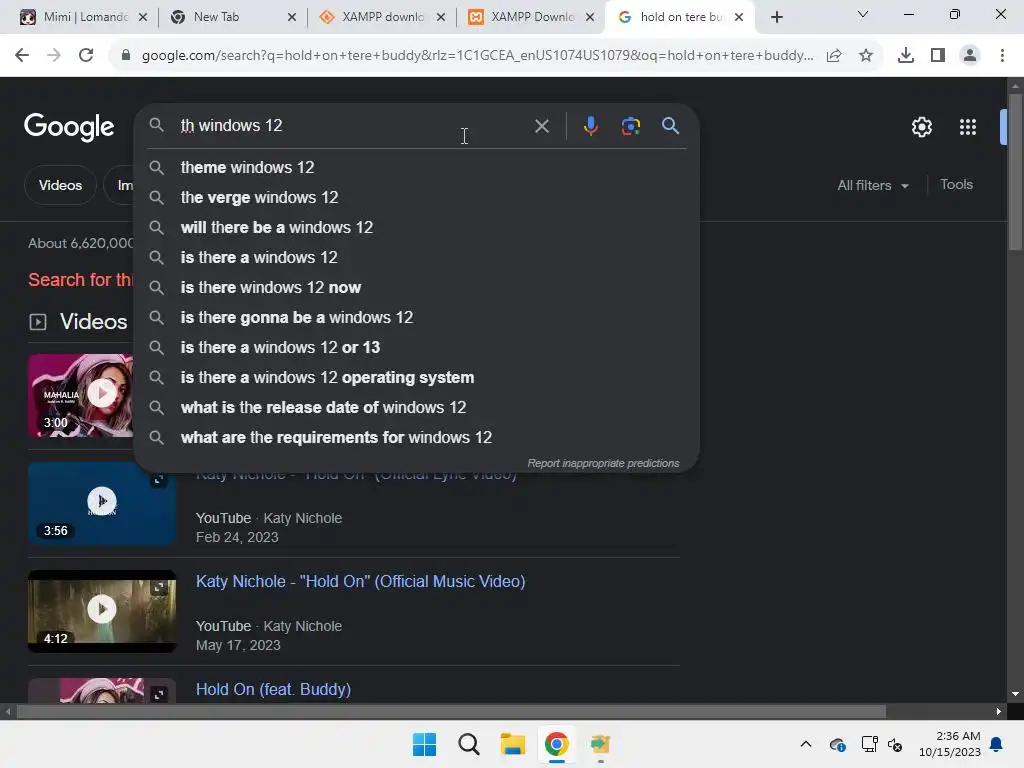
Task: Select suggestion 'theme windows 12'
Action: [416, 167]
